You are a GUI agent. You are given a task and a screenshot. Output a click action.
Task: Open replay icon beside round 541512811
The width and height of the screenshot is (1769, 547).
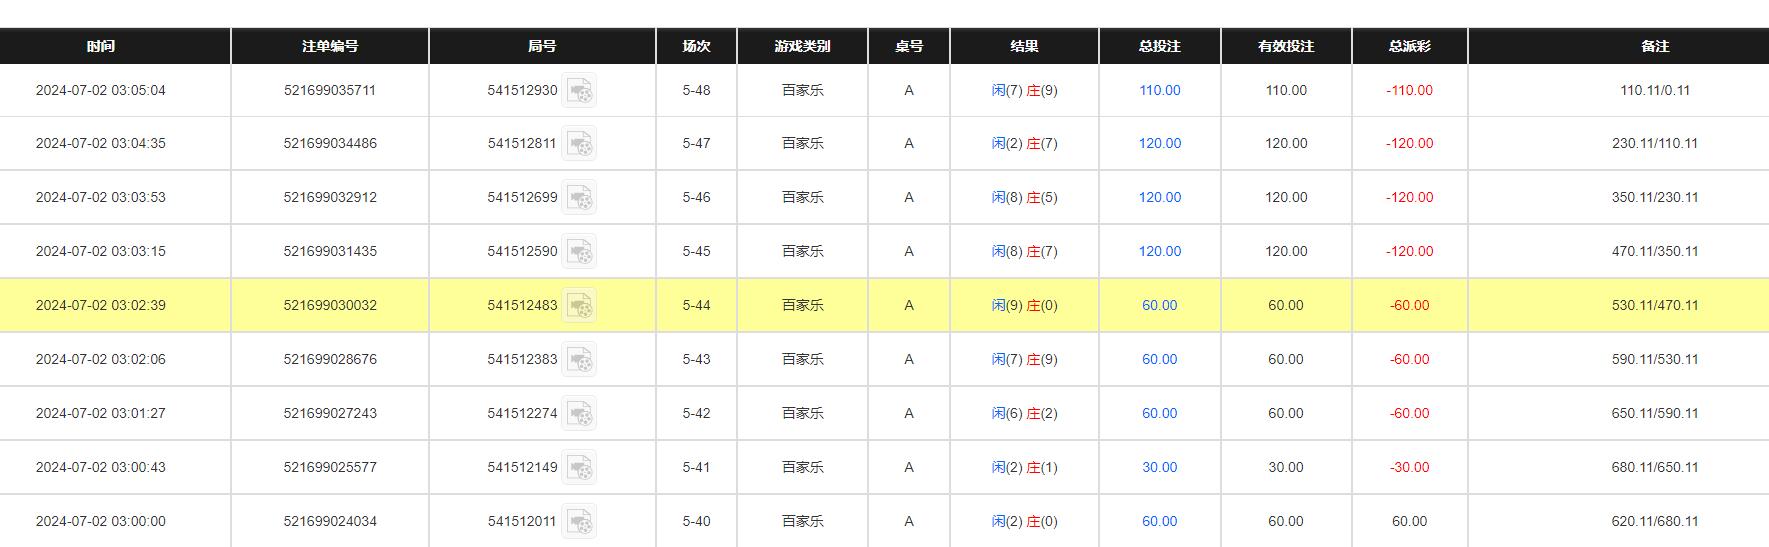coord(579,144)
